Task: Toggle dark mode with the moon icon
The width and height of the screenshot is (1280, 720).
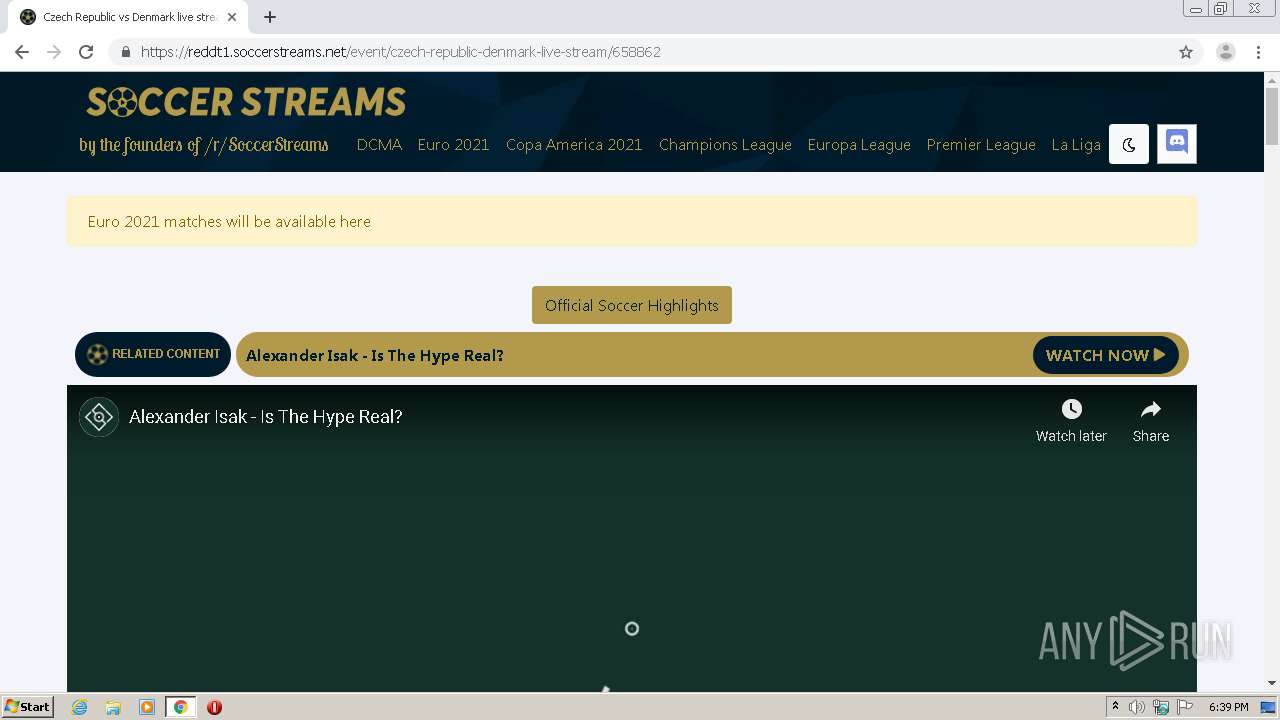Action: pos(1128,144)
